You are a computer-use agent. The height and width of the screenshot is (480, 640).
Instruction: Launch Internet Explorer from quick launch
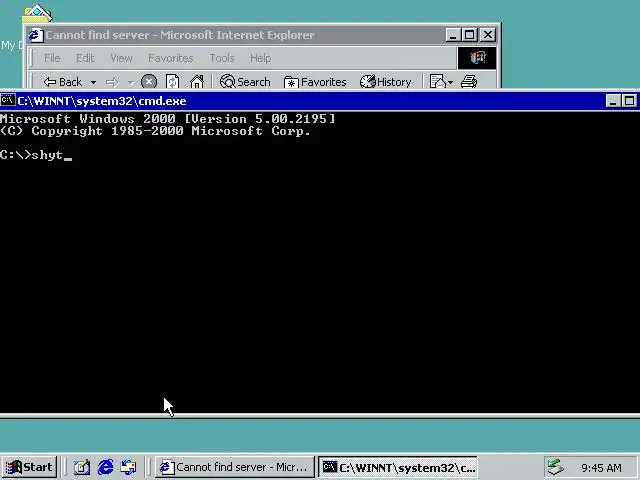(105, 467)
